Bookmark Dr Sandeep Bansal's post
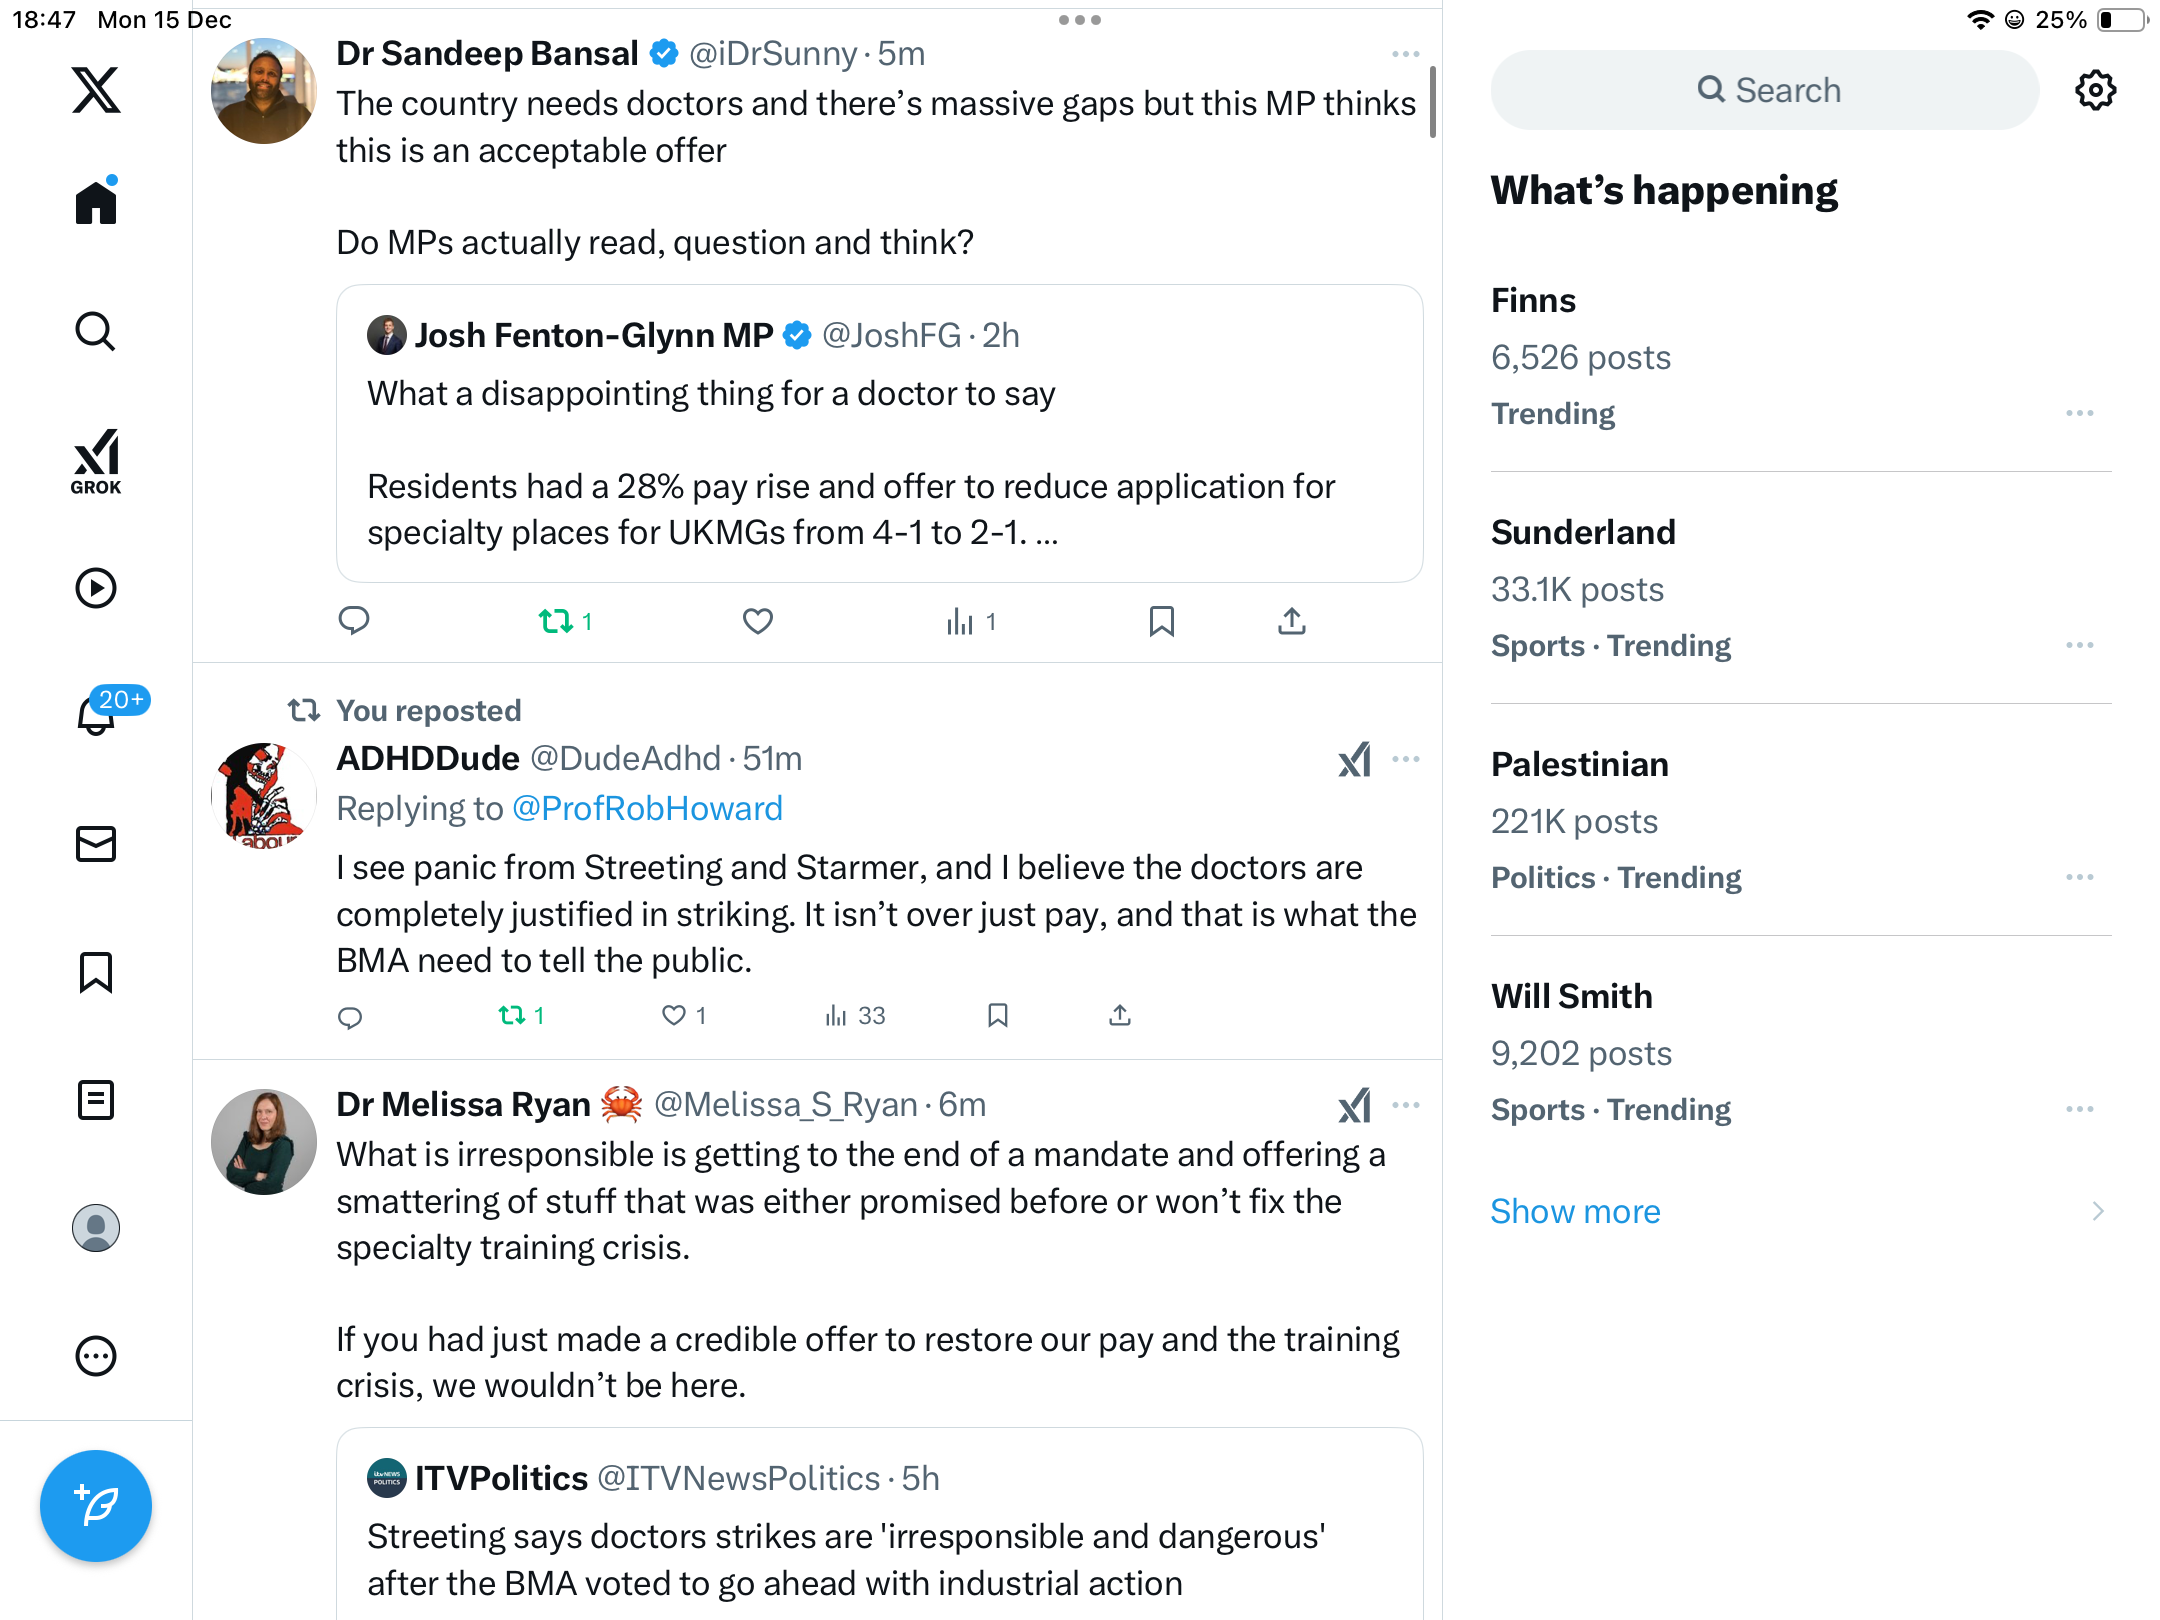The height and width of the screenshot is (1620, 2160). pos(1161,621)
